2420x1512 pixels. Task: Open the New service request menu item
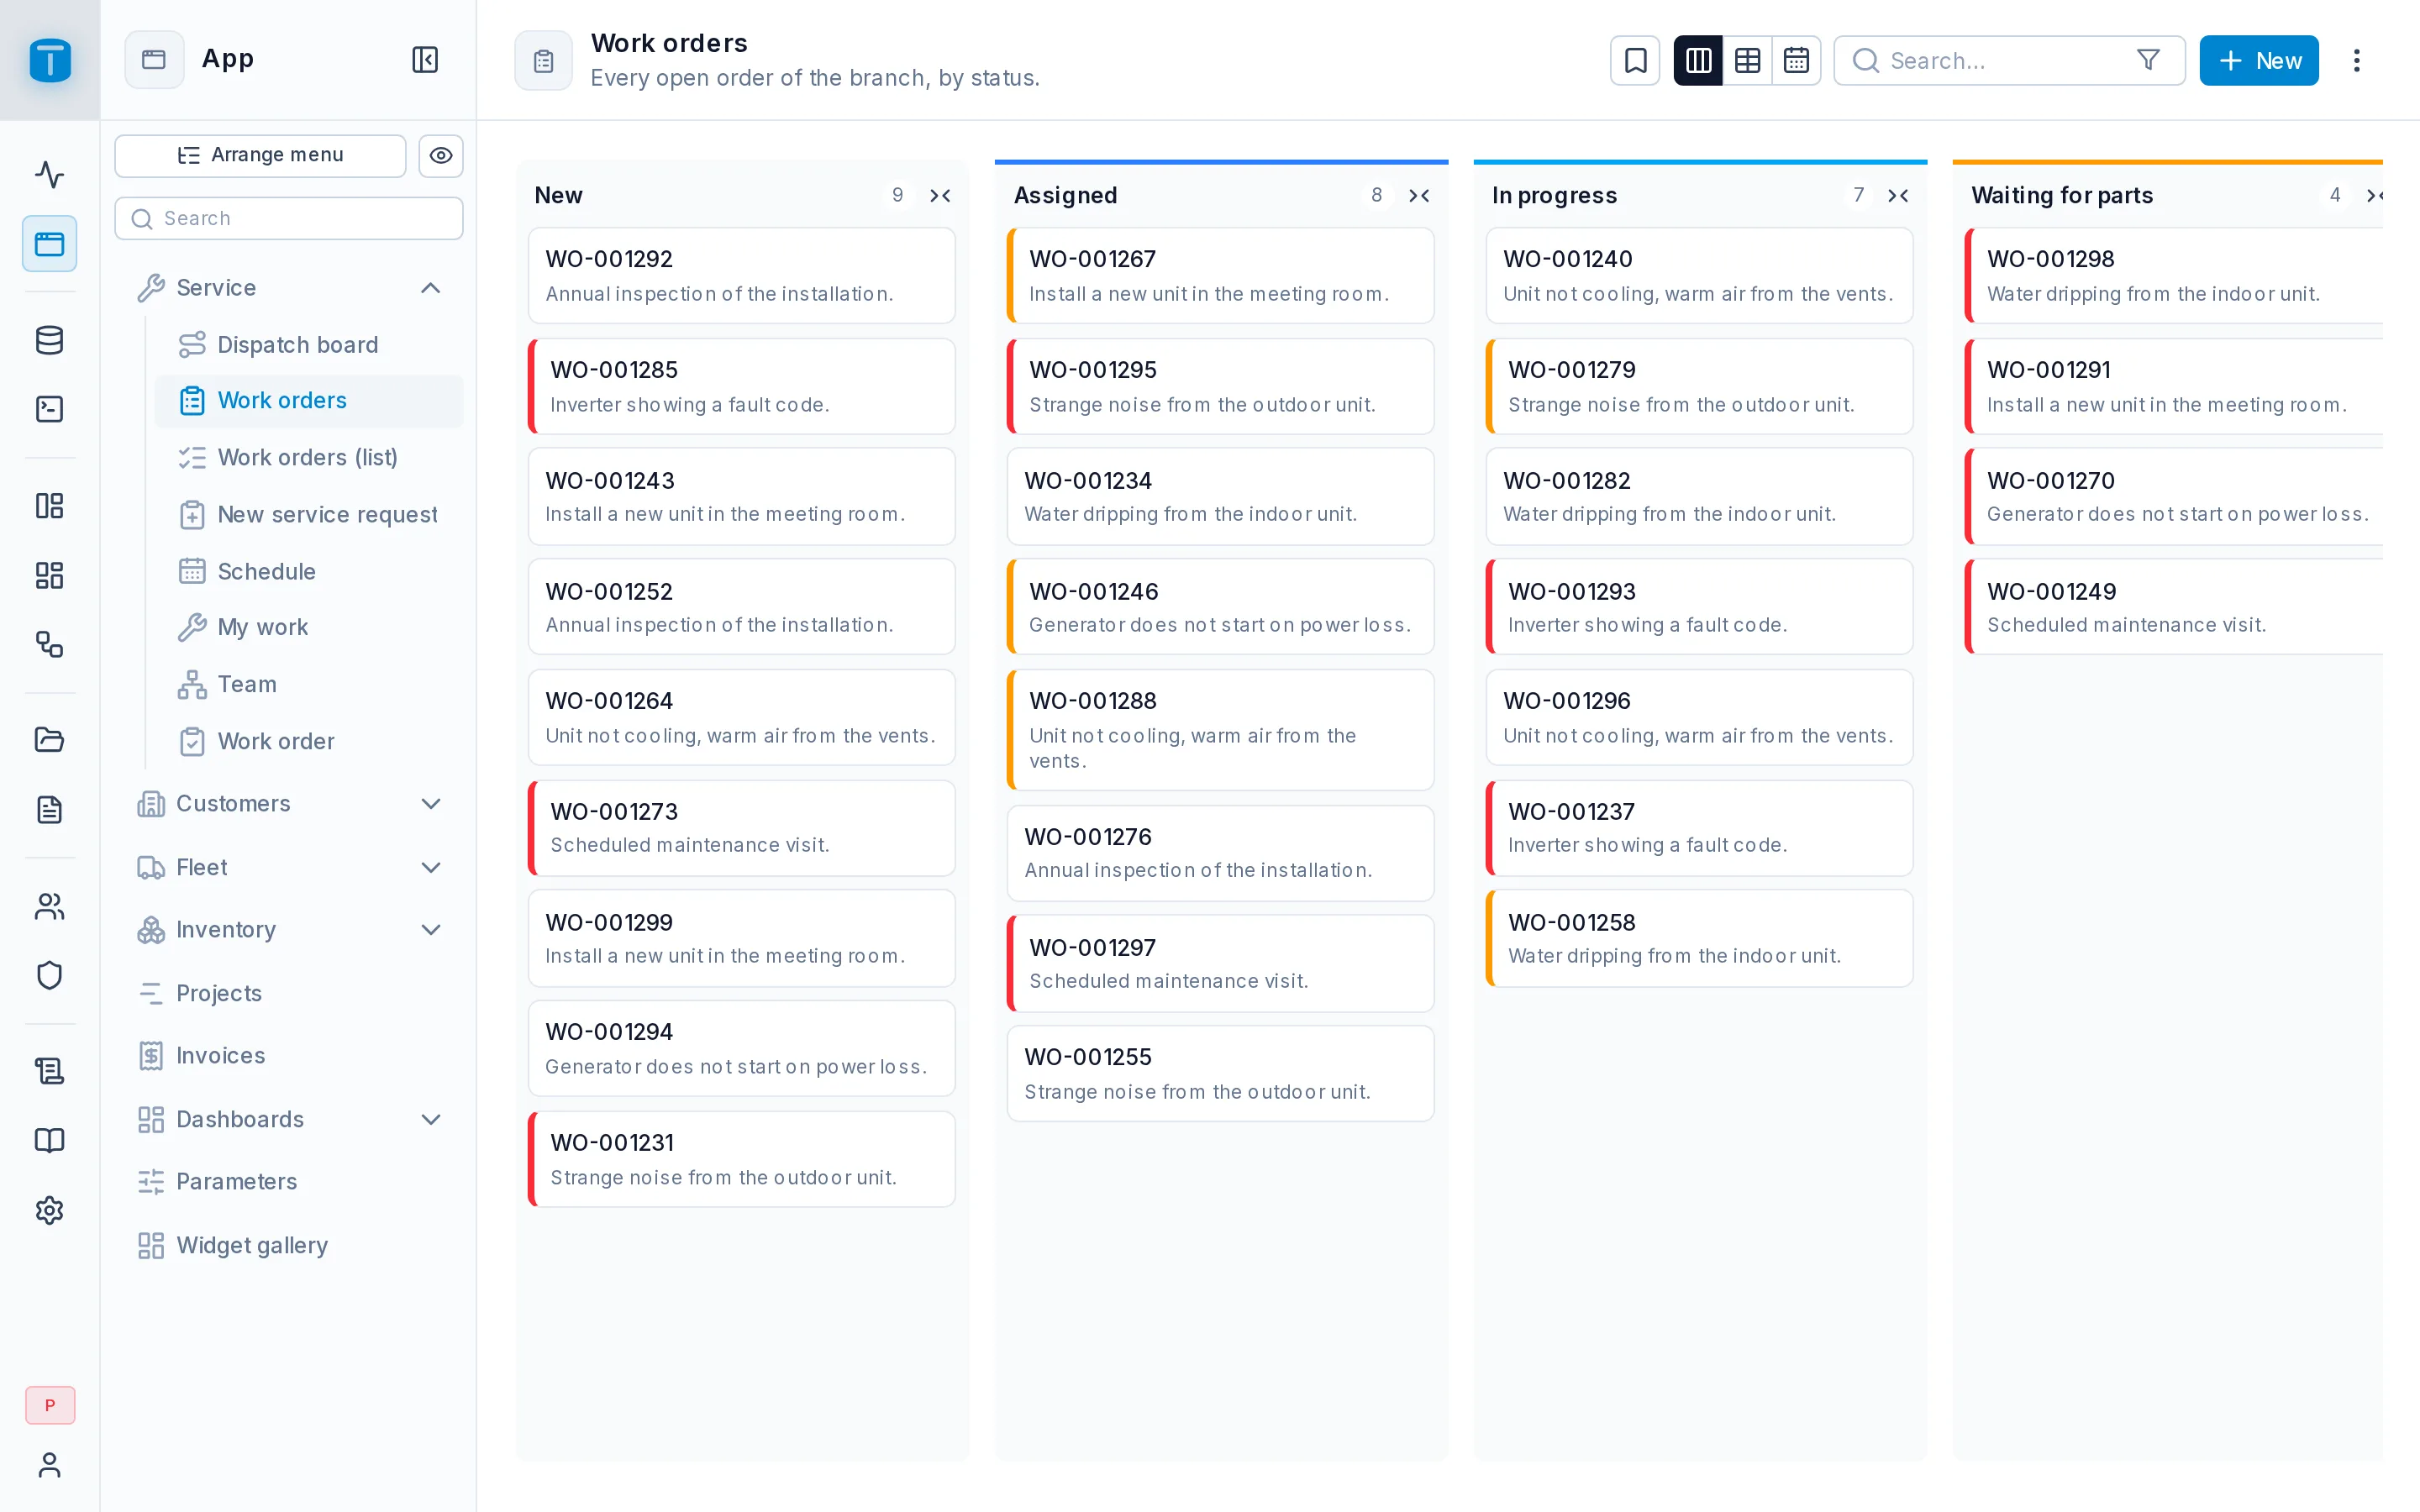click(x=308, y=514)
